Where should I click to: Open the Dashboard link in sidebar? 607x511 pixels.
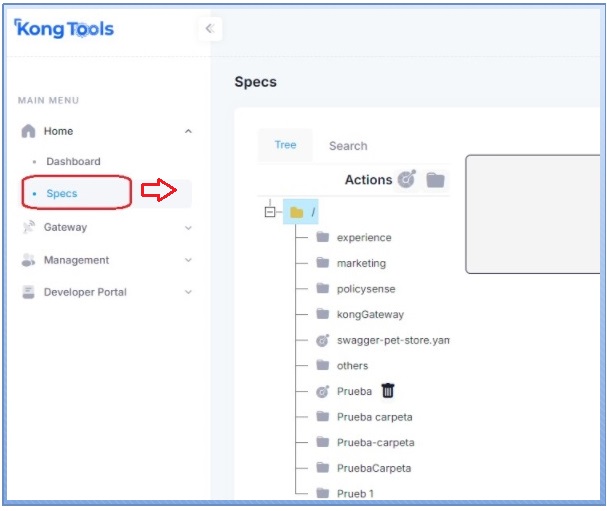(73, 161)
